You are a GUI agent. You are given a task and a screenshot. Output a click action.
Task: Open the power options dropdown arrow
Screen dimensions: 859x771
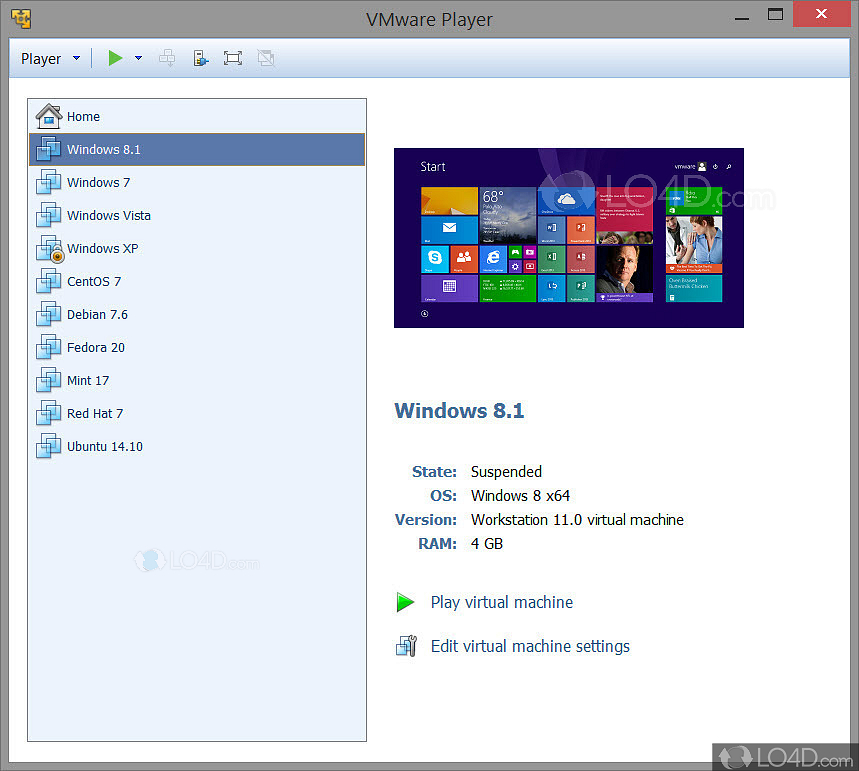[x=138, y=58]
